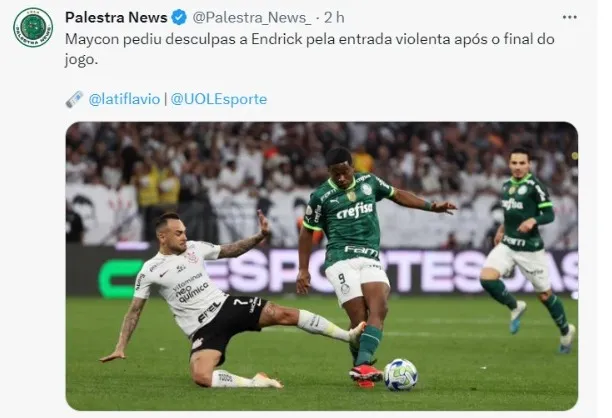Open the @latiflavio mention
The width and height of the screenshot is (612, 418).
pyautogui.click(x=124, y=99)
